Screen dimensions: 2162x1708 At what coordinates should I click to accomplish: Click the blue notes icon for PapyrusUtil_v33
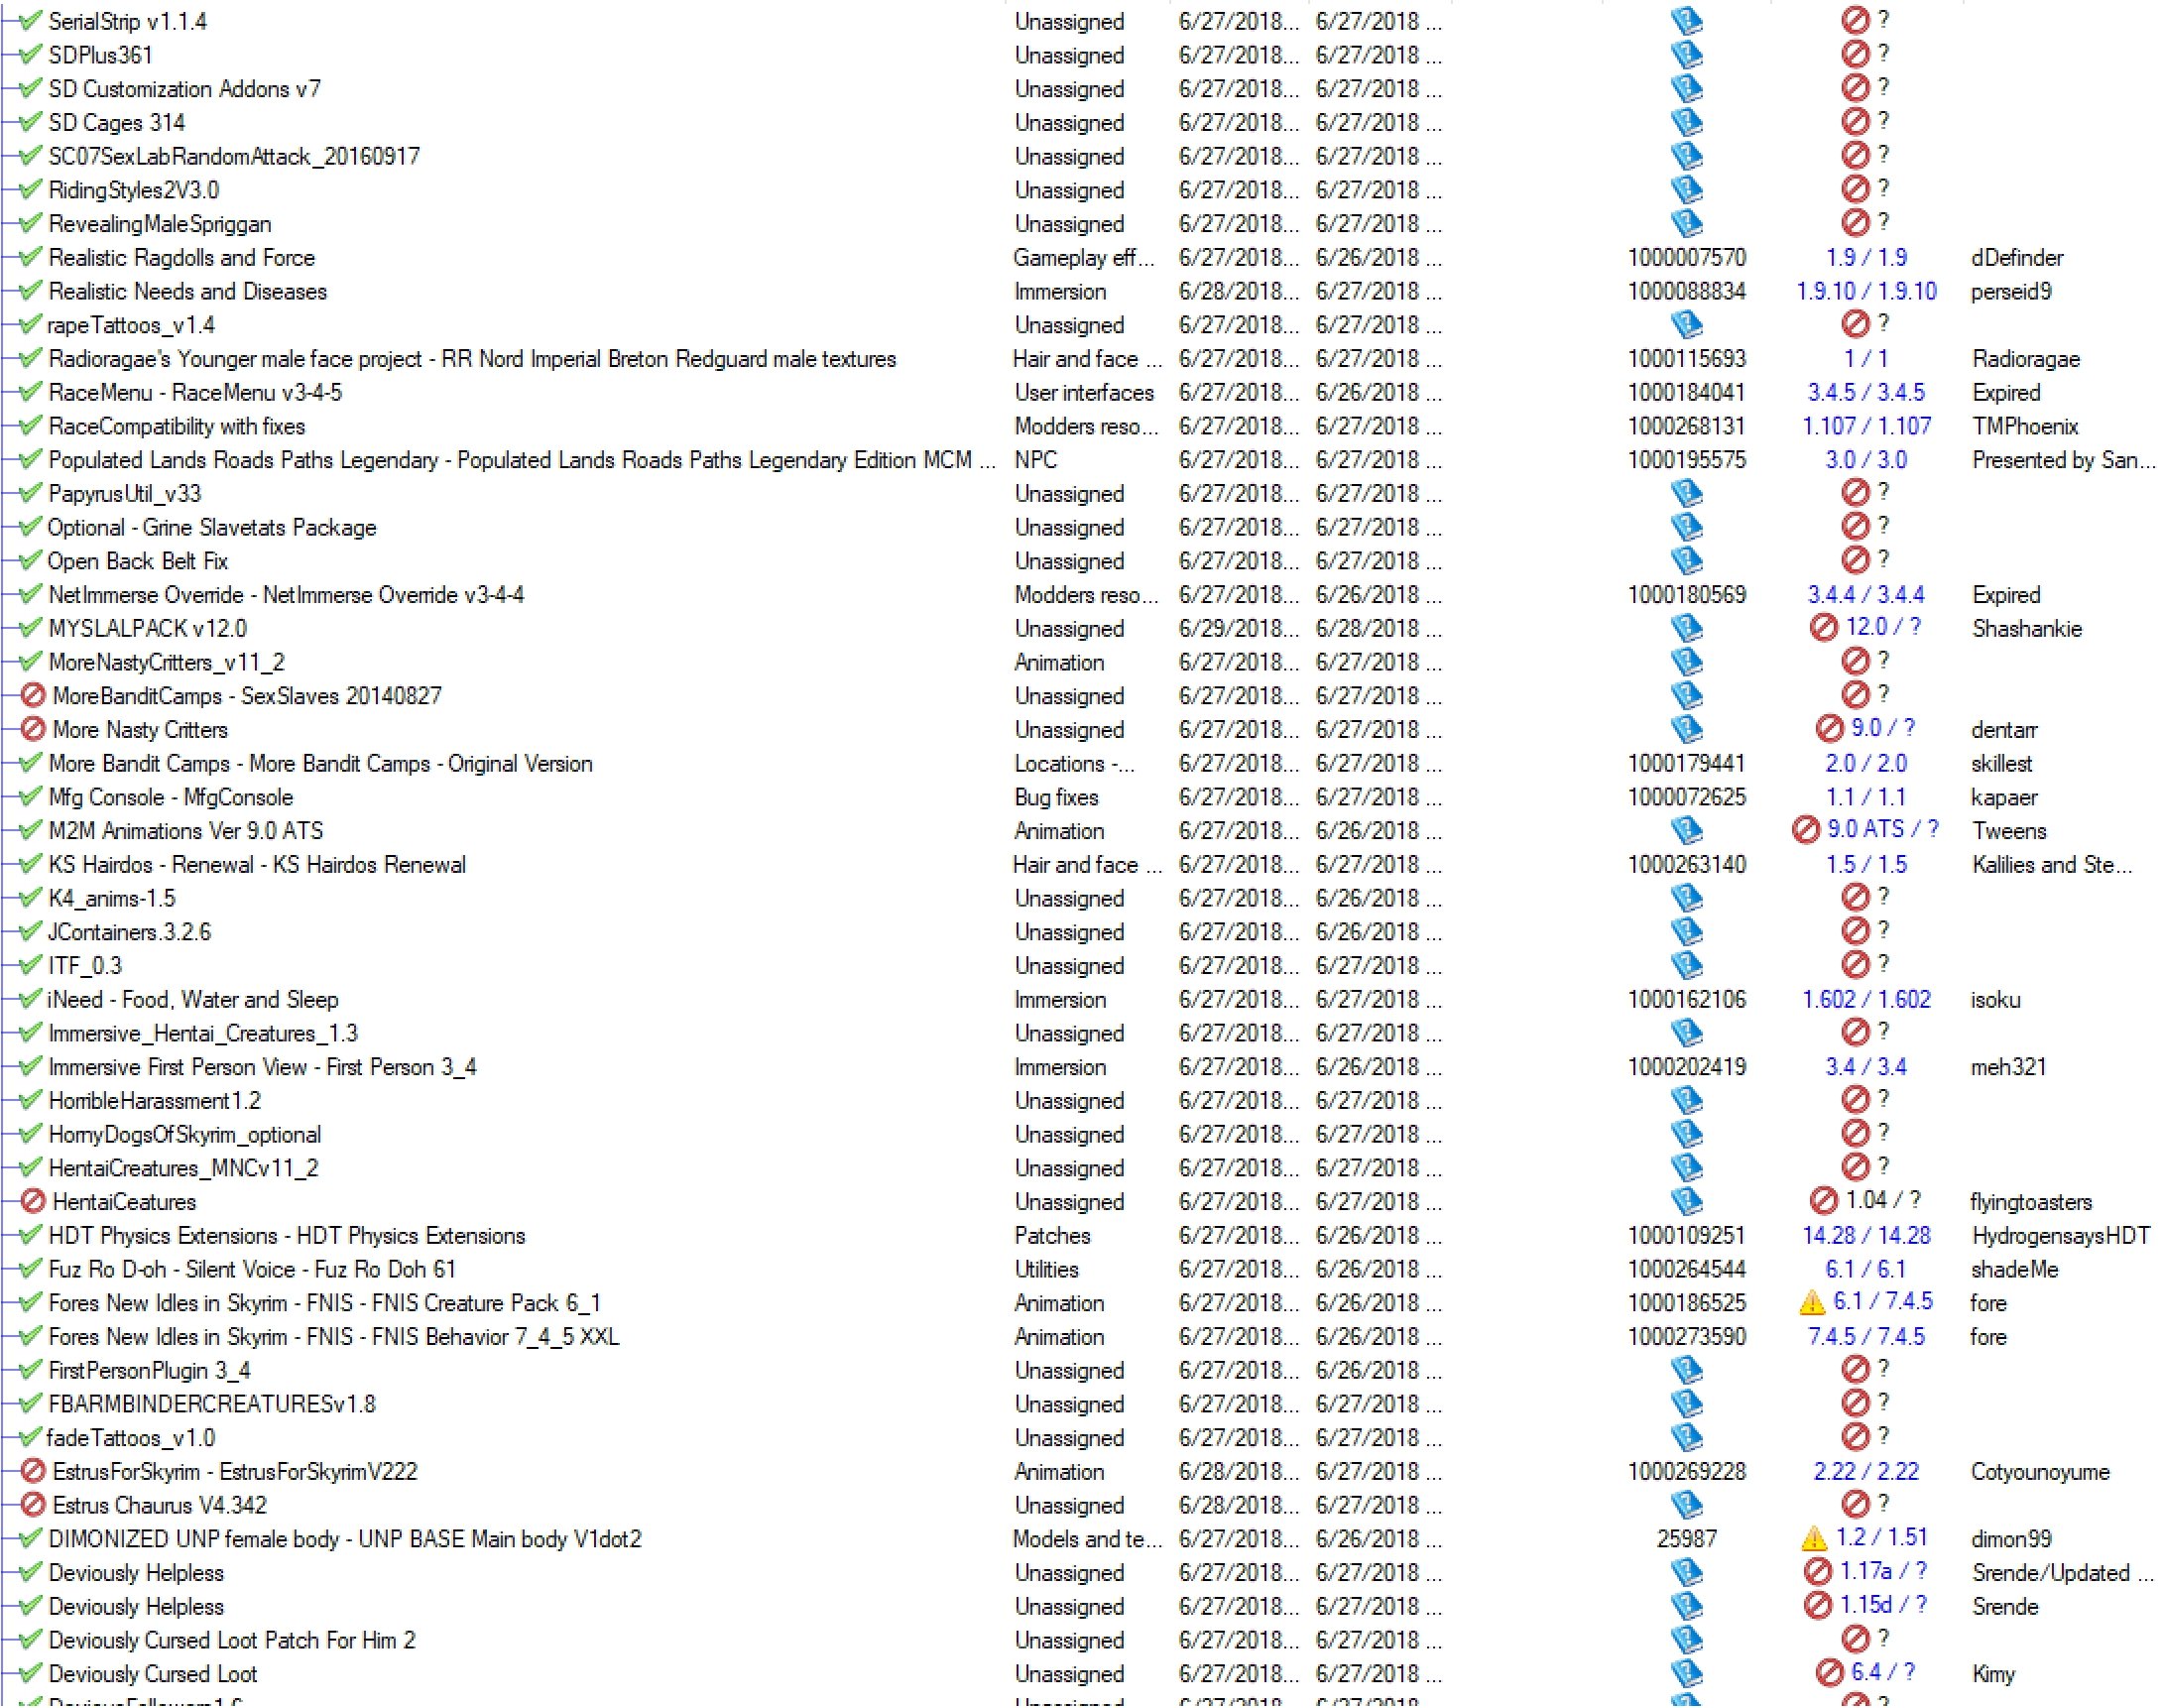coord(1686,493)
